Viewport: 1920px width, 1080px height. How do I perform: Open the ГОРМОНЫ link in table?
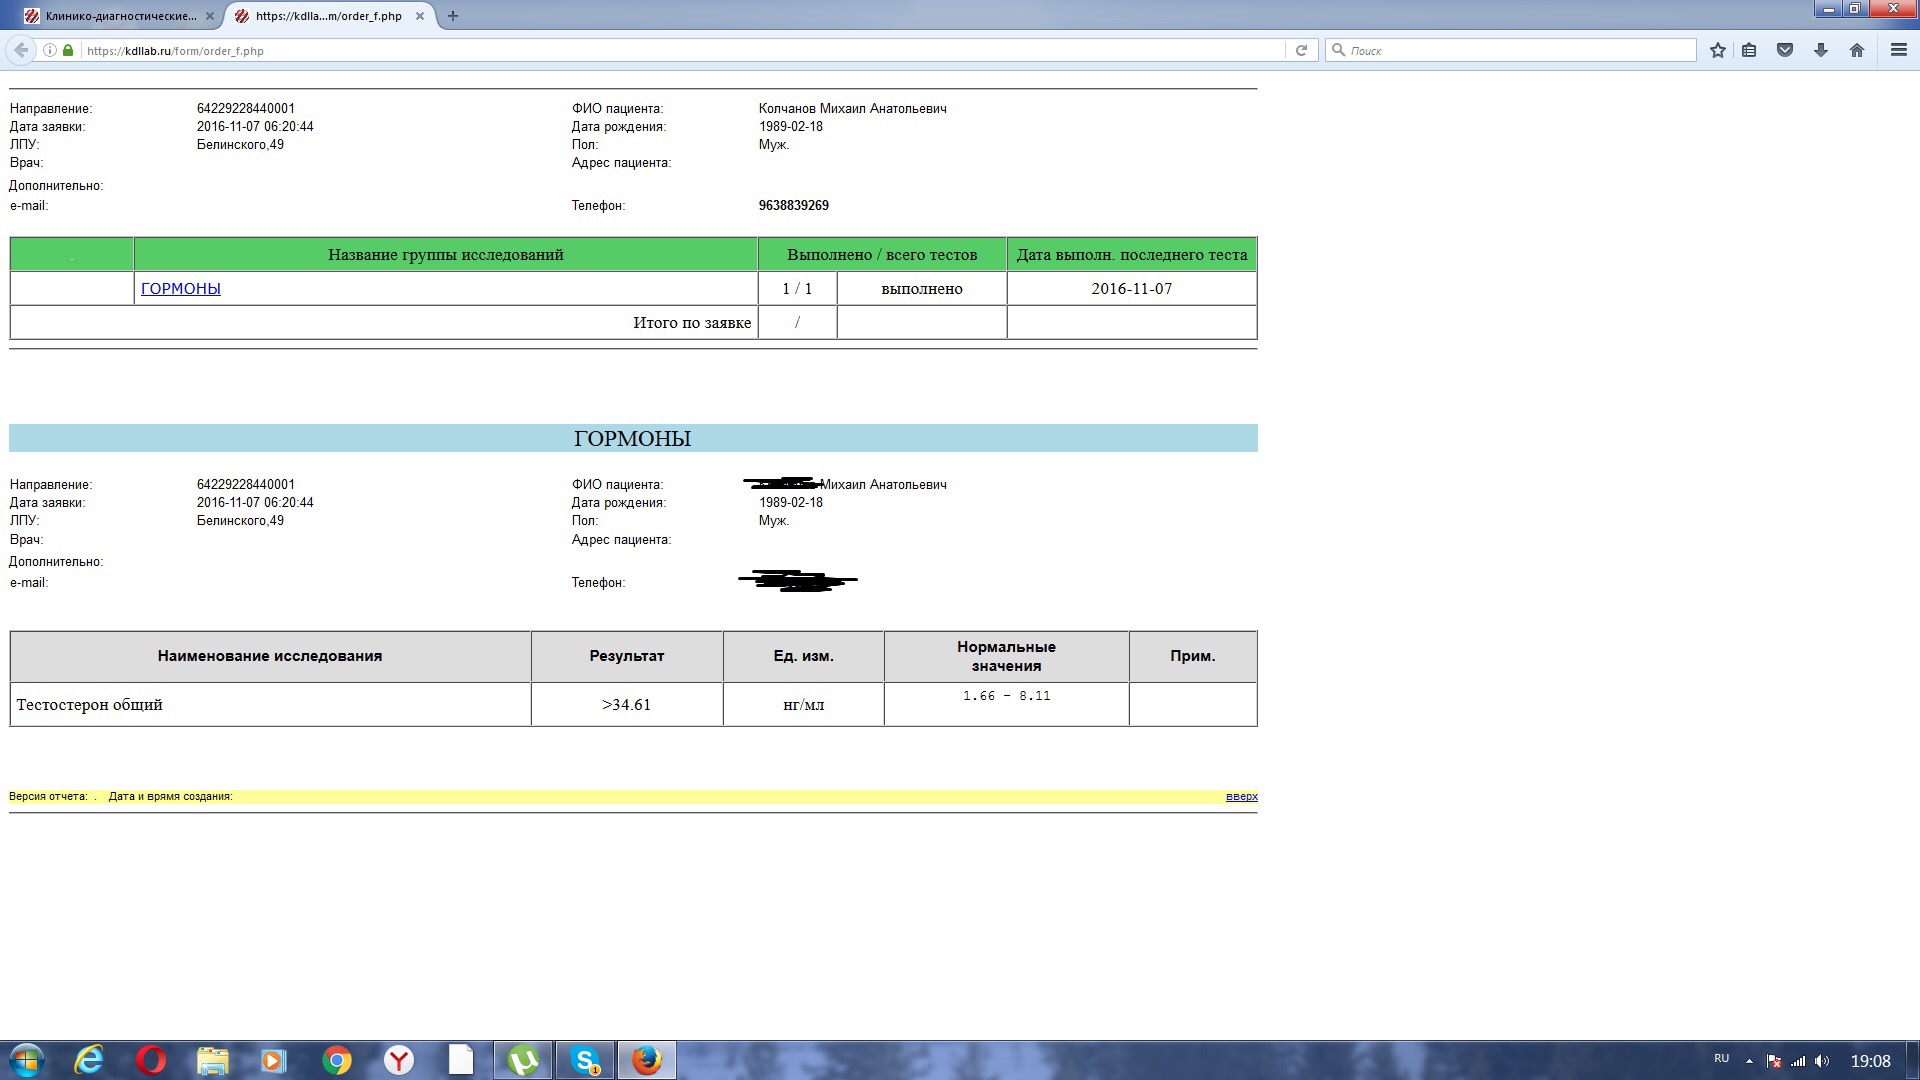pos(181,289)
